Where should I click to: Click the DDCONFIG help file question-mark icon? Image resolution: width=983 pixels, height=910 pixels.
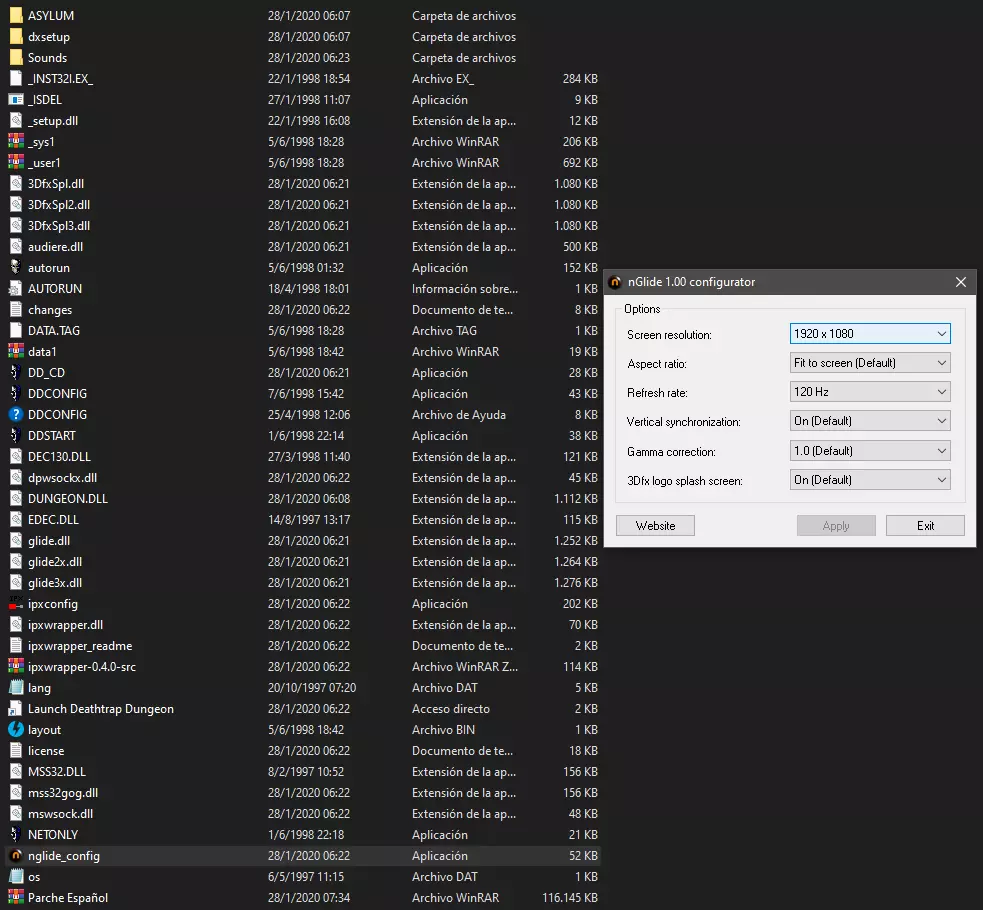click(16, 415)
